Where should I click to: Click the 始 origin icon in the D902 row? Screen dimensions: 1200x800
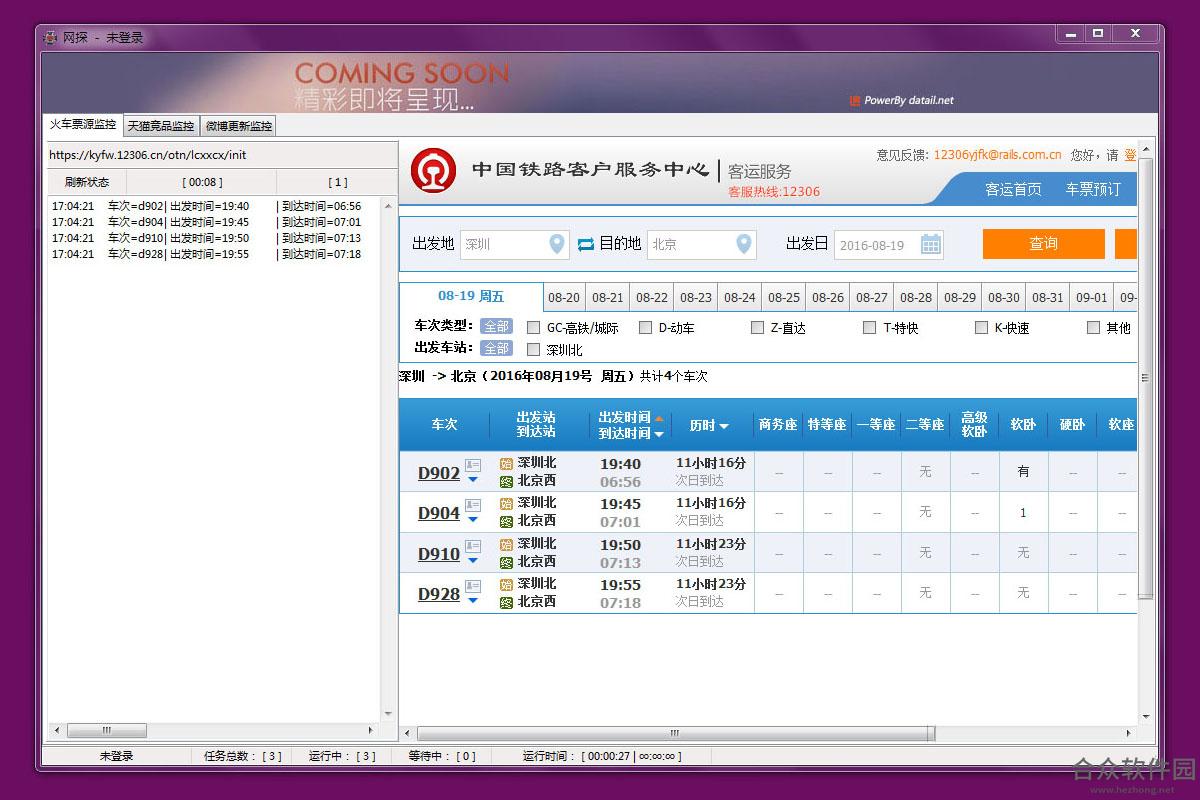506,463
